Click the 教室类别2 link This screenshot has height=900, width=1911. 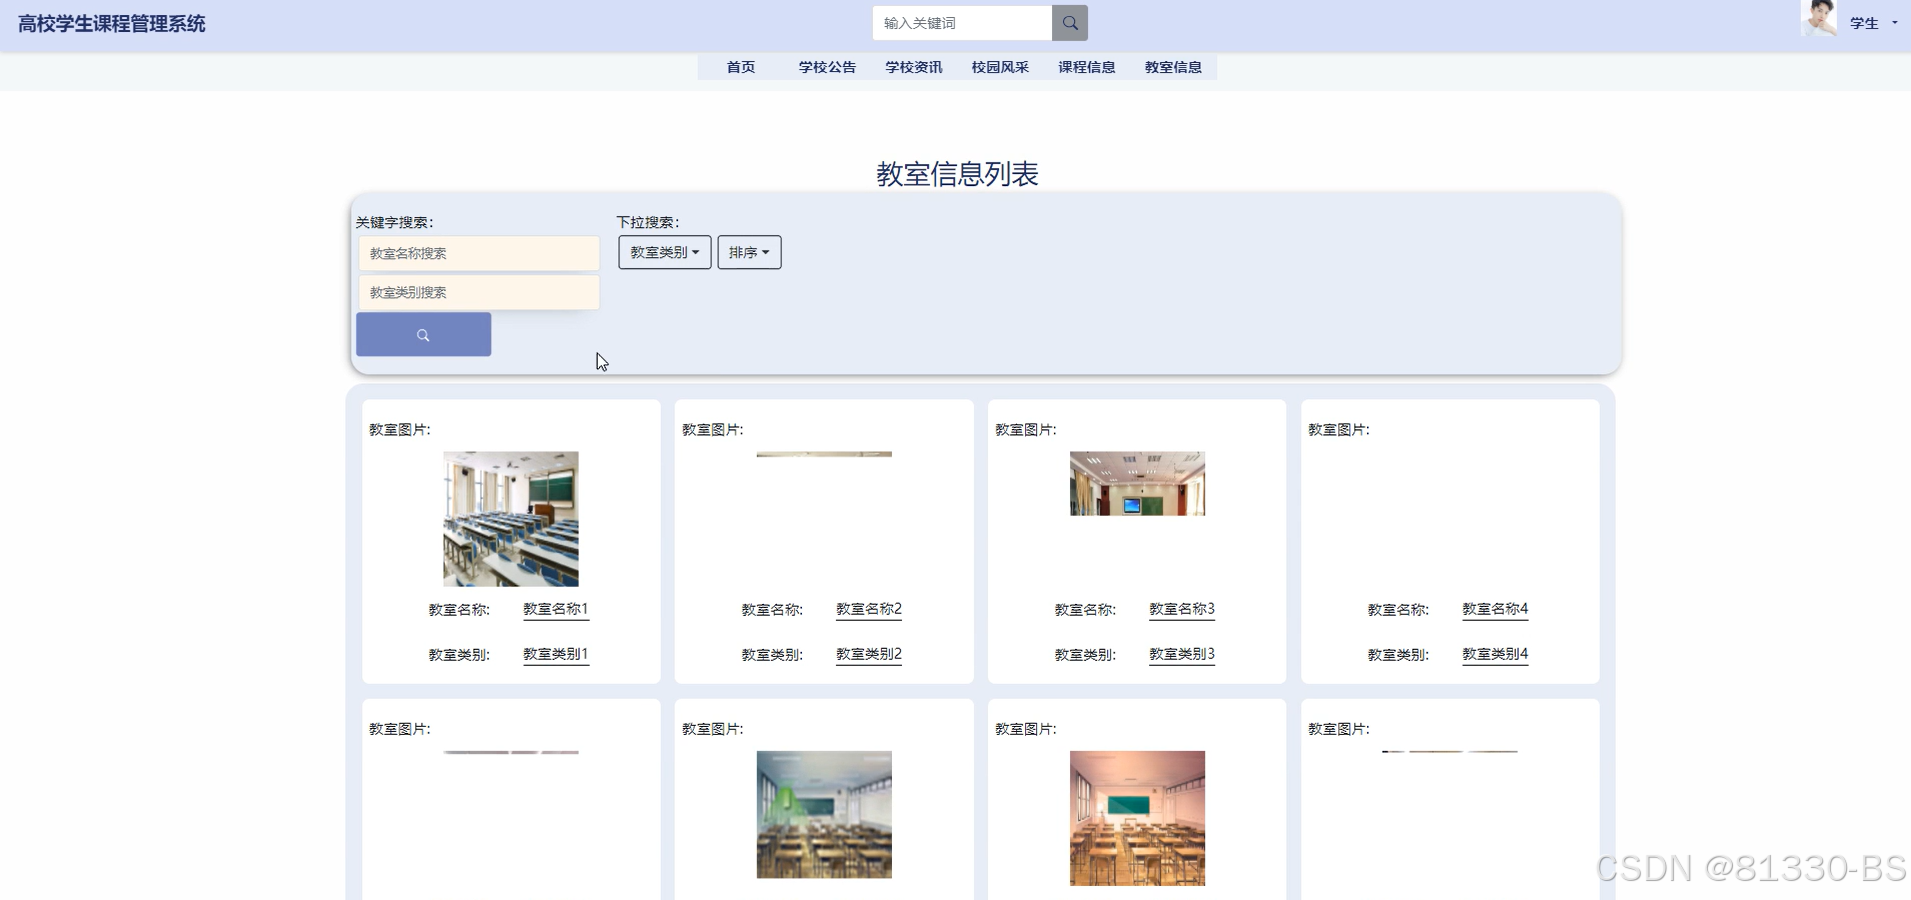point(869,654)
